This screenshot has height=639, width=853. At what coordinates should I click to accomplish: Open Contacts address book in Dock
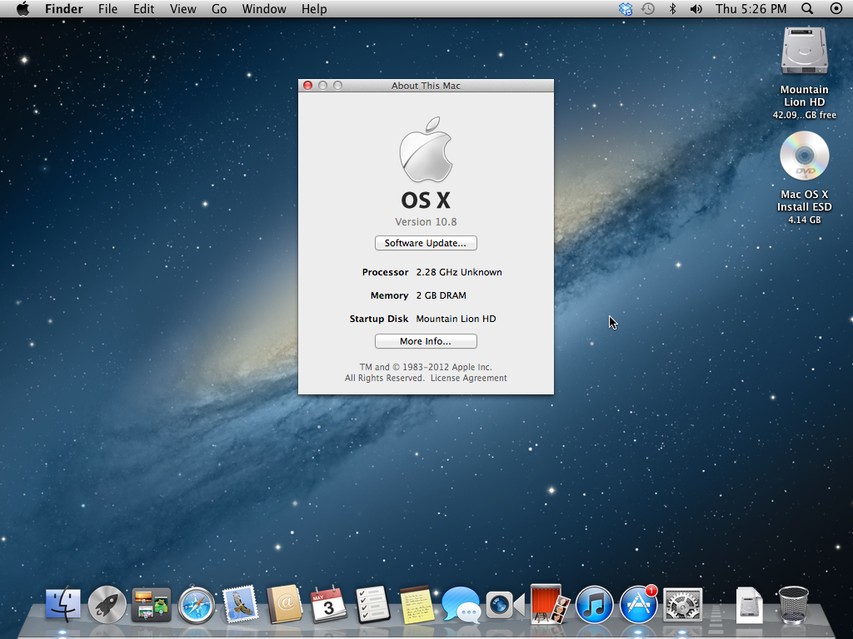284,604
